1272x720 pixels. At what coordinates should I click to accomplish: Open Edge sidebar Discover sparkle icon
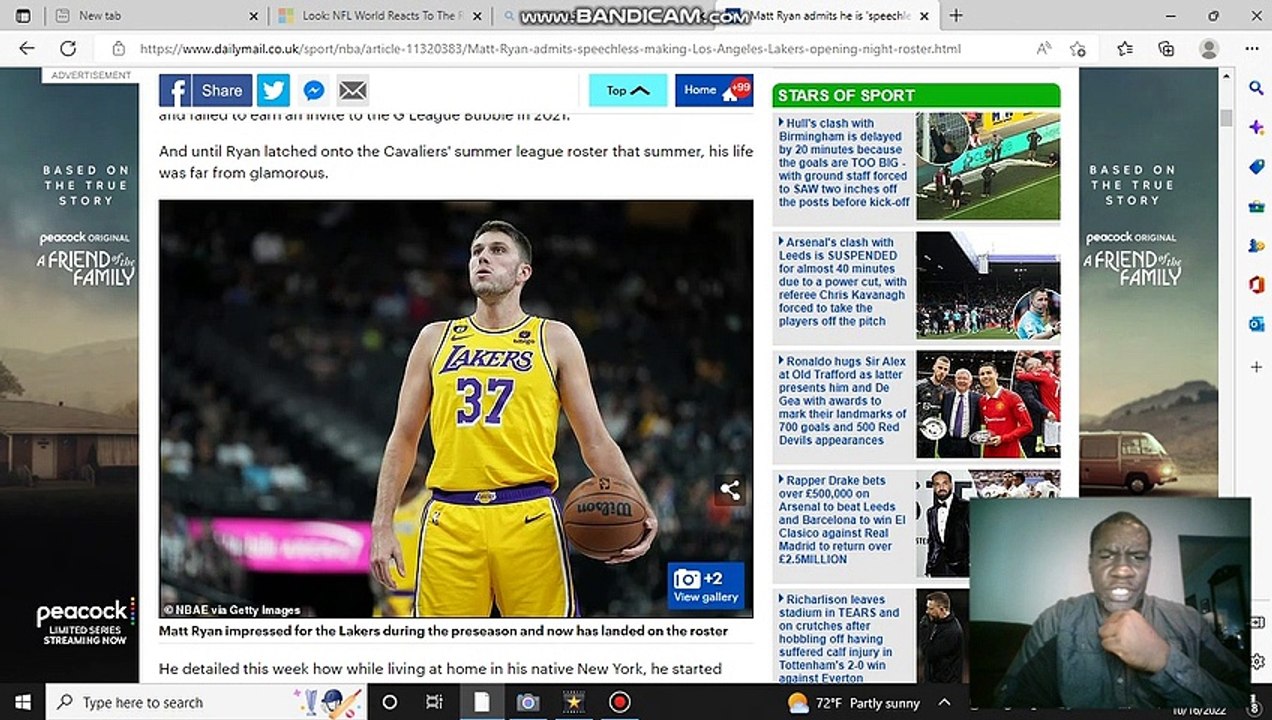coord(1256,127)
